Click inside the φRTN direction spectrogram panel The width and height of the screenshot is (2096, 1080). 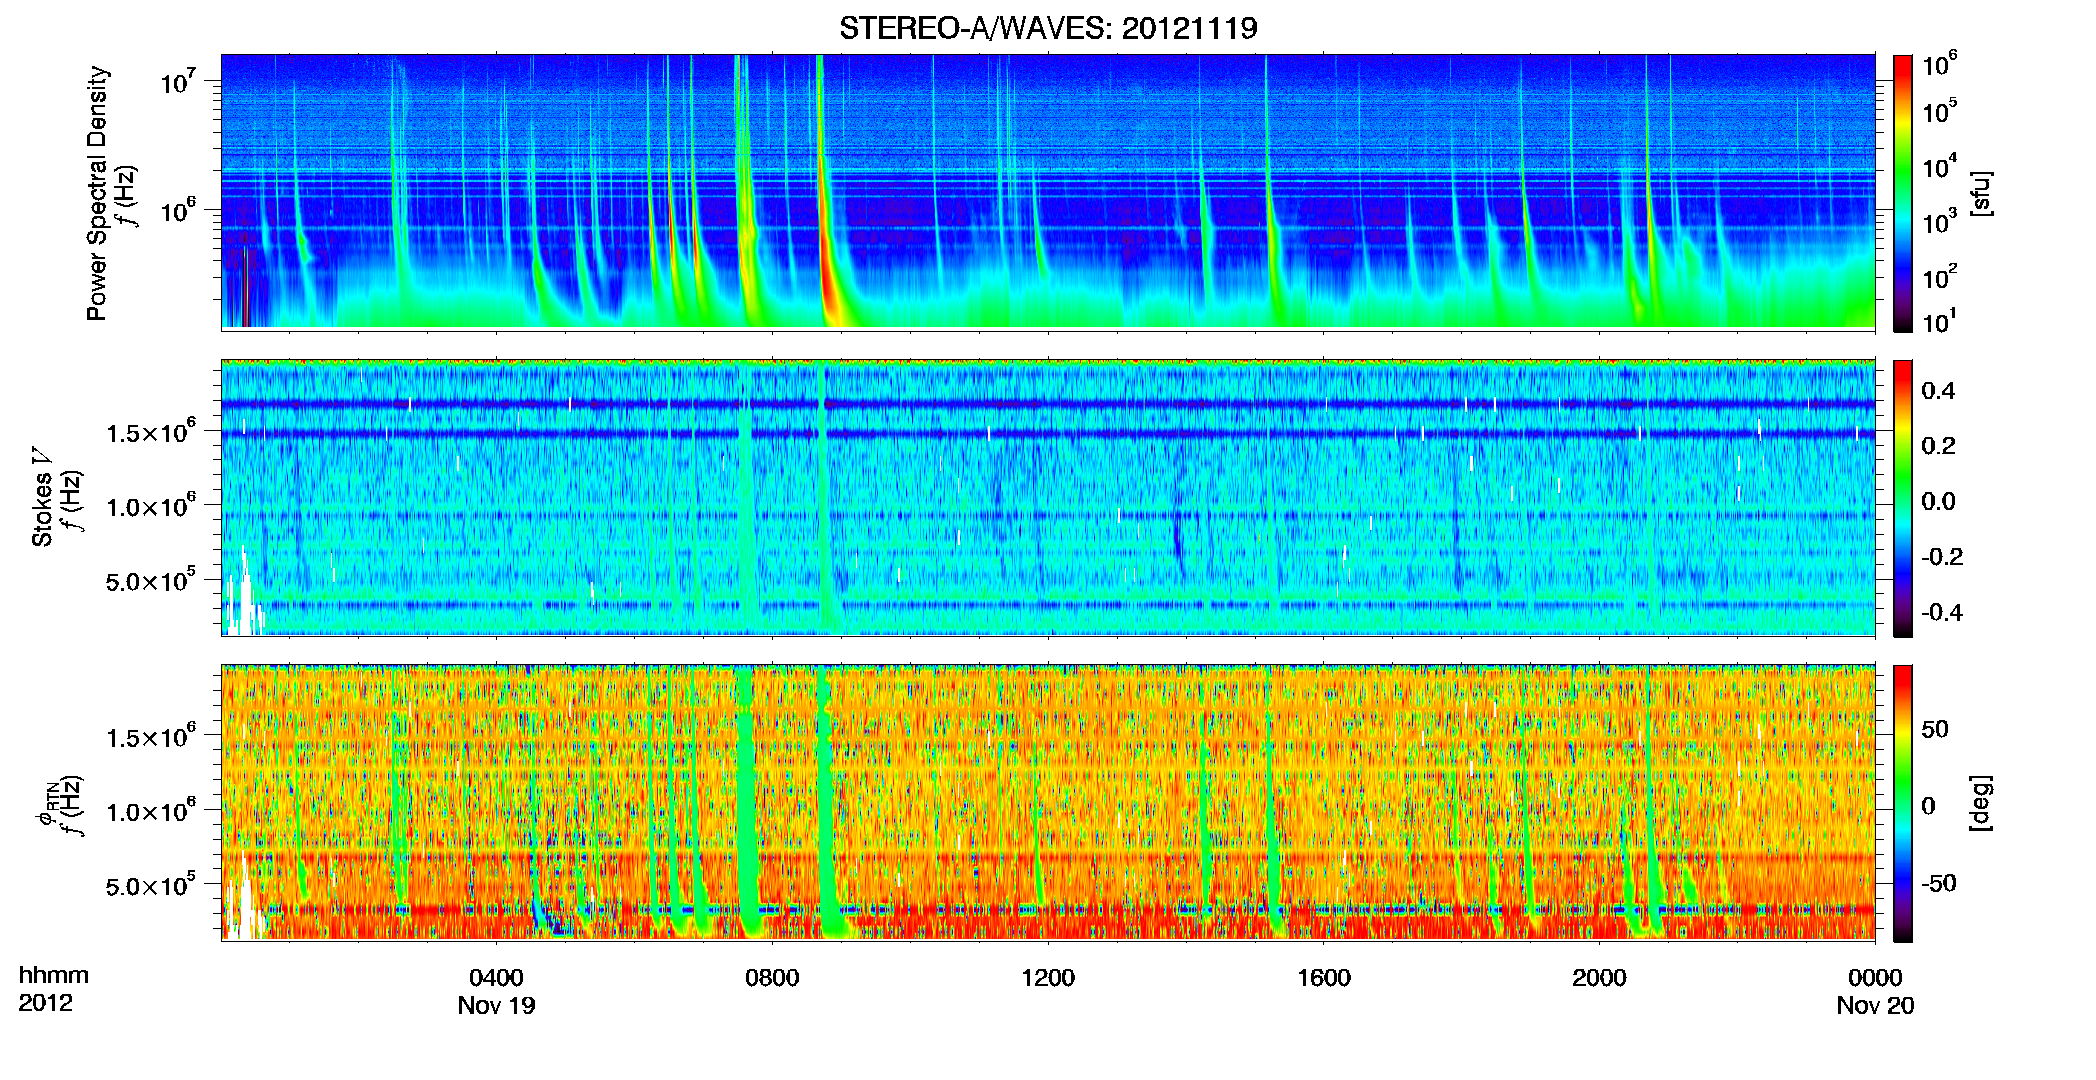(x=1048, y=803)
